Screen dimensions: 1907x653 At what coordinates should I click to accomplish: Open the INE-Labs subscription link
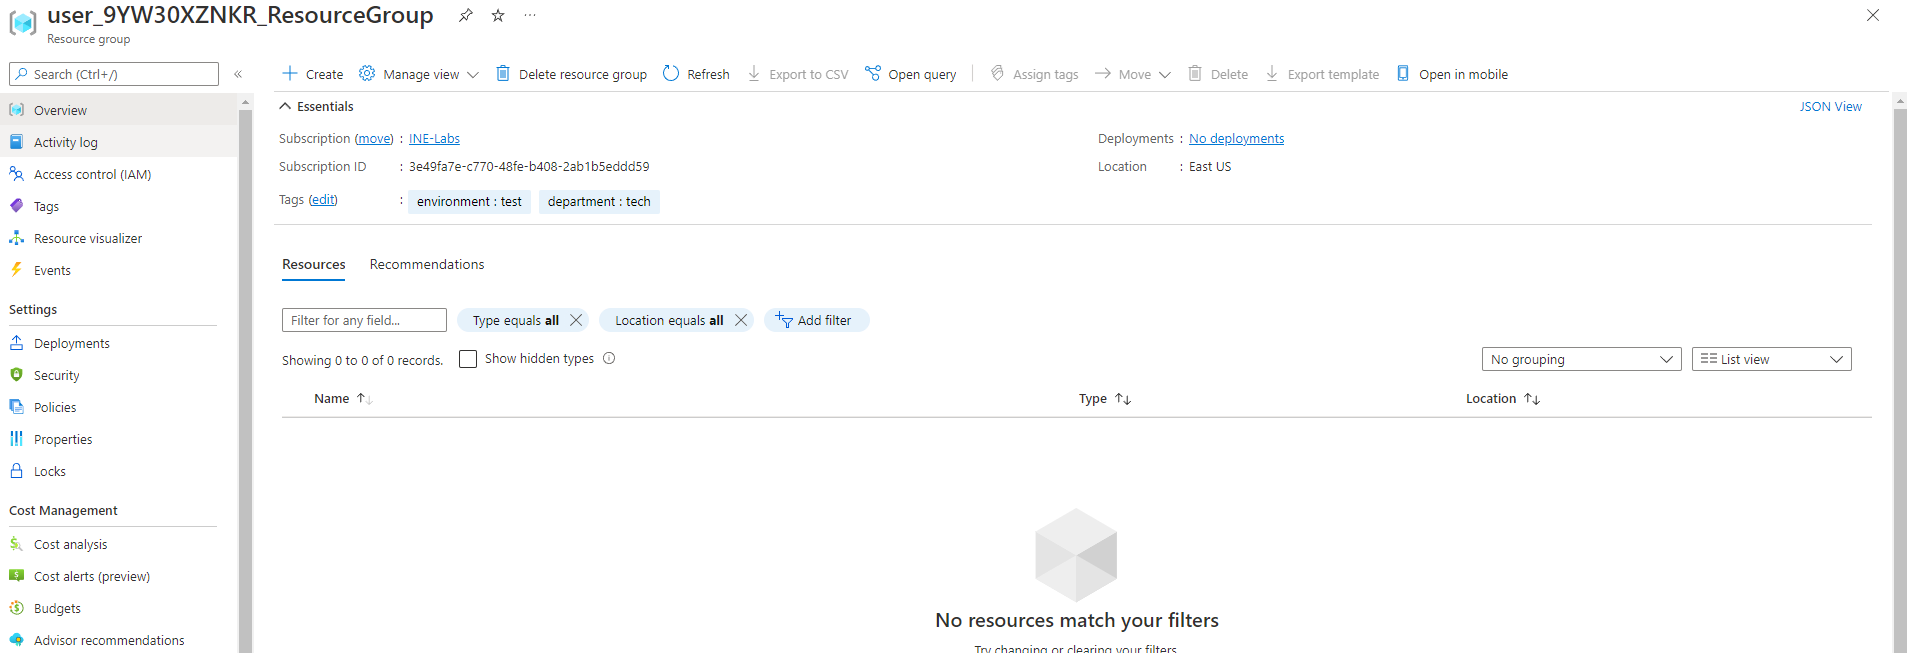pyautogui.click(x=434, y=139)
